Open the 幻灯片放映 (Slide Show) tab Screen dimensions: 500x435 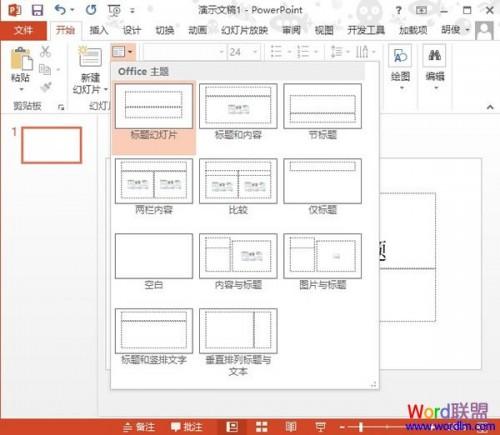pyautogui.click(x=244, y=30)
